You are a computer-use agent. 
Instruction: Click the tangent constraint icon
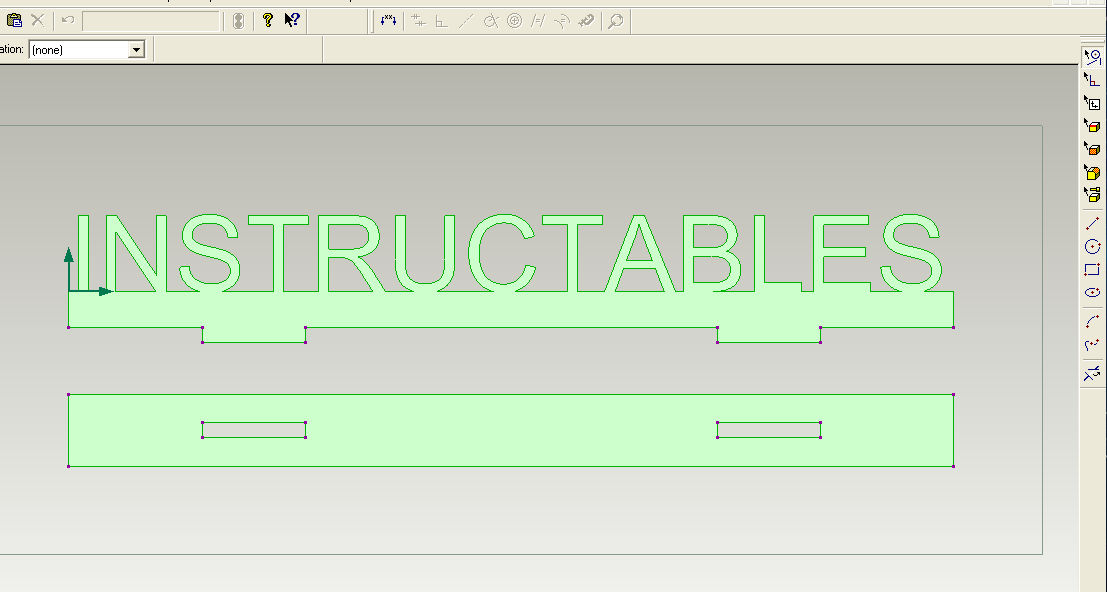pyautogui.click(x=491, y=21)
